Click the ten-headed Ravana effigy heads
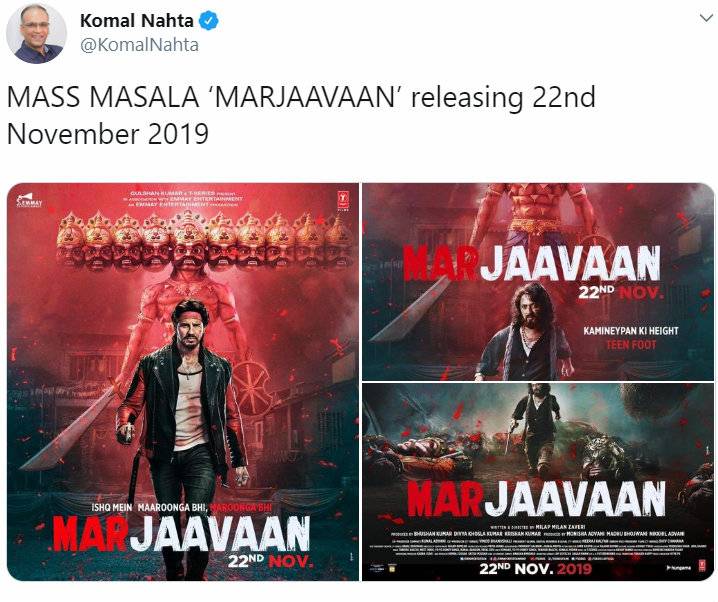Image resolution: width=718 pixels, height=602 pixels. click(204, 242)
